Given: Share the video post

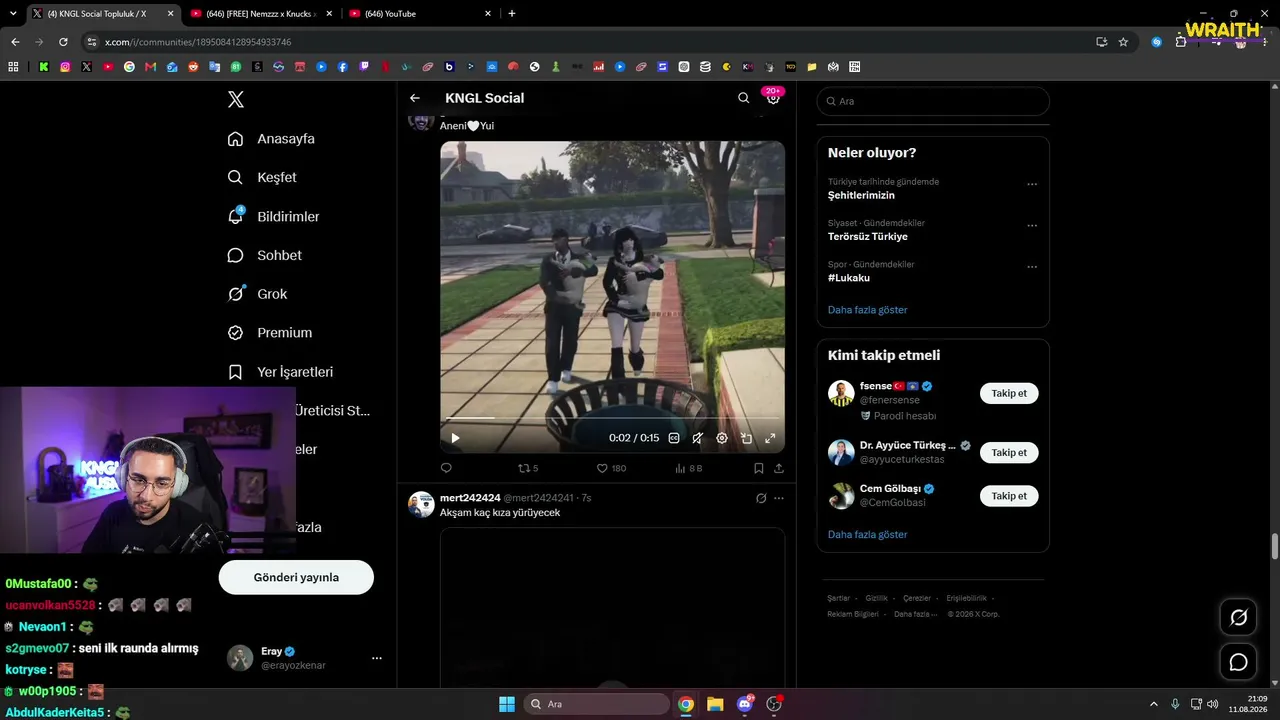Looking at the screenshot, I should click(779, 468).
